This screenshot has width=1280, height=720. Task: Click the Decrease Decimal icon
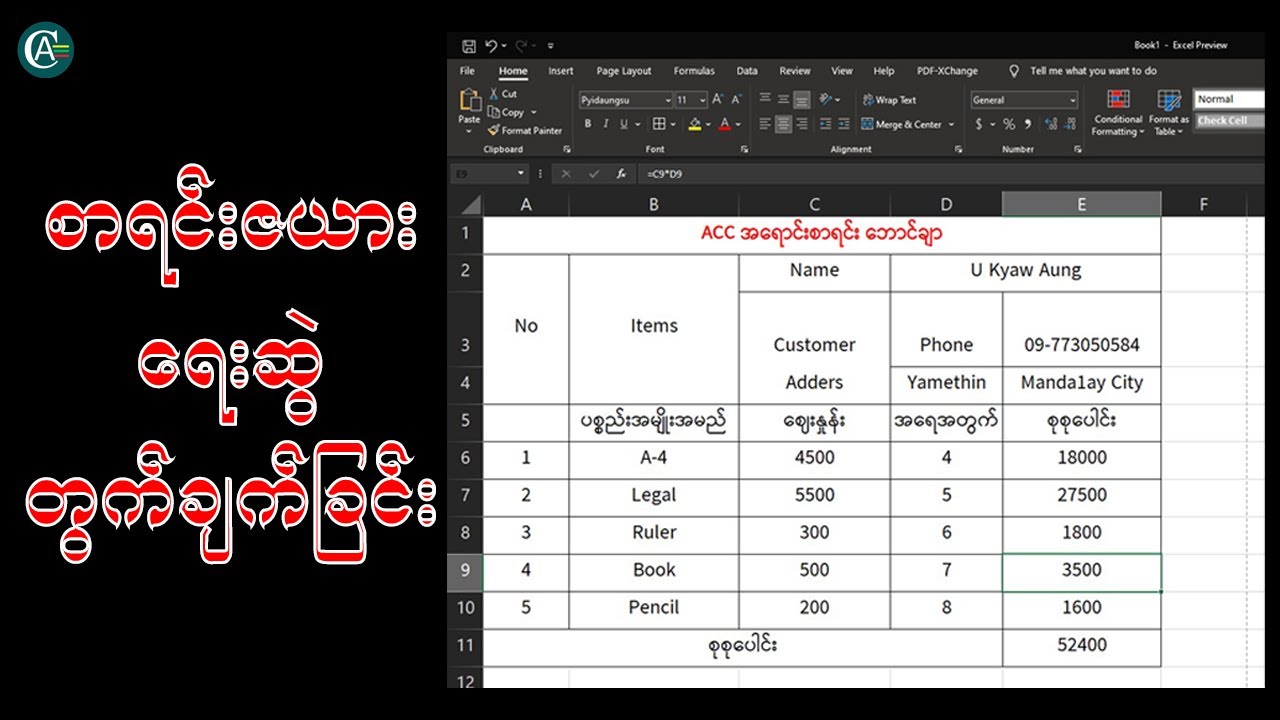[1070, 124]
